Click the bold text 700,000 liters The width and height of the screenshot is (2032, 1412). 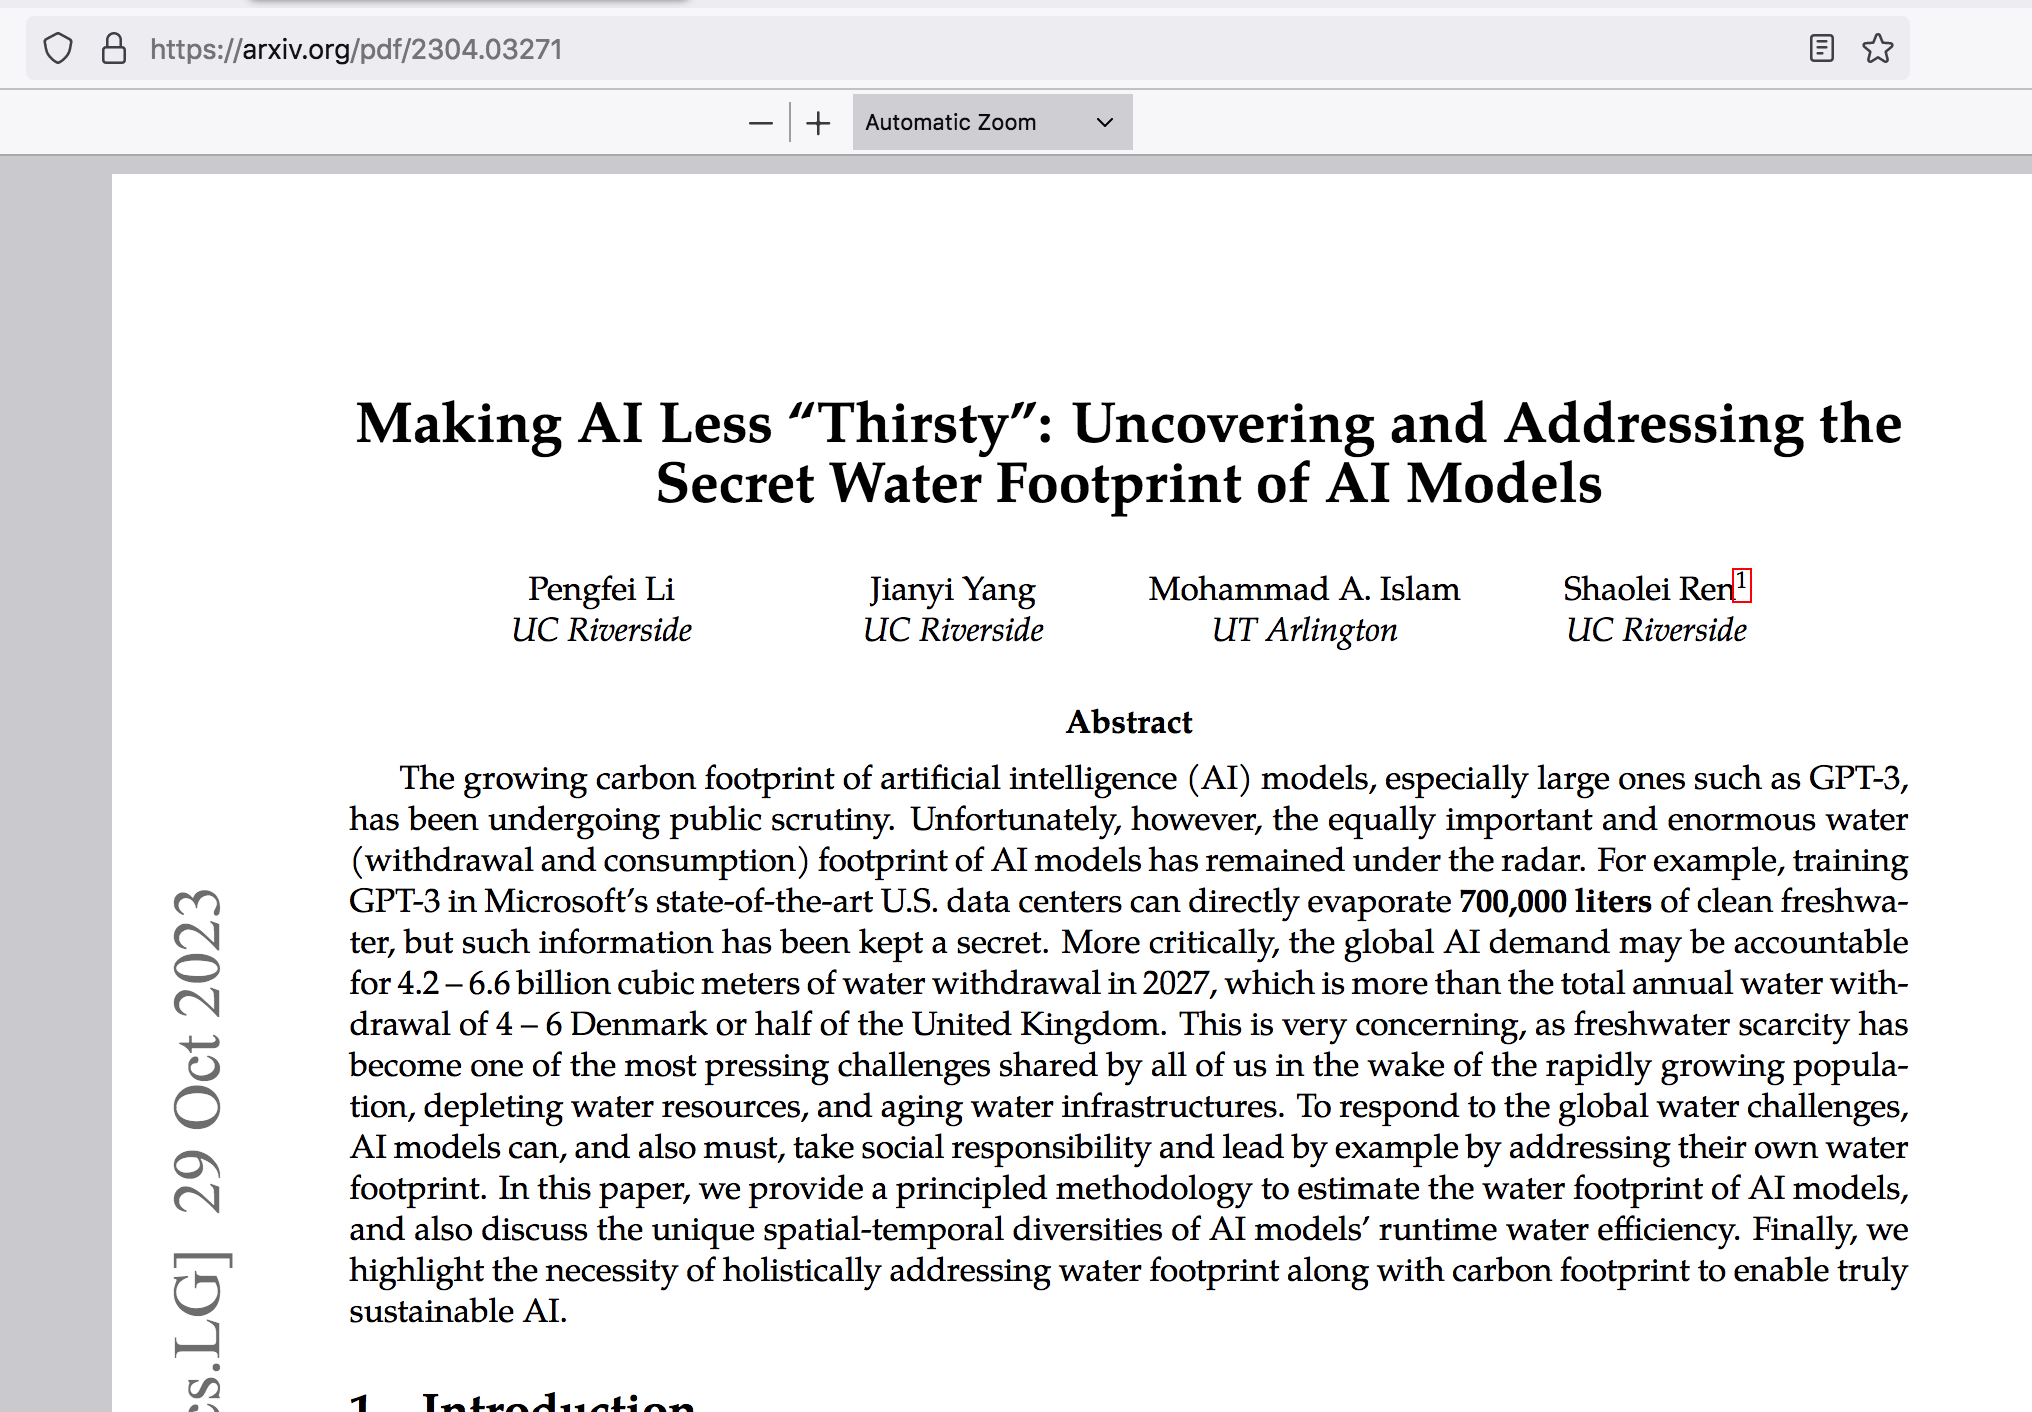[x=1555, y=901]
